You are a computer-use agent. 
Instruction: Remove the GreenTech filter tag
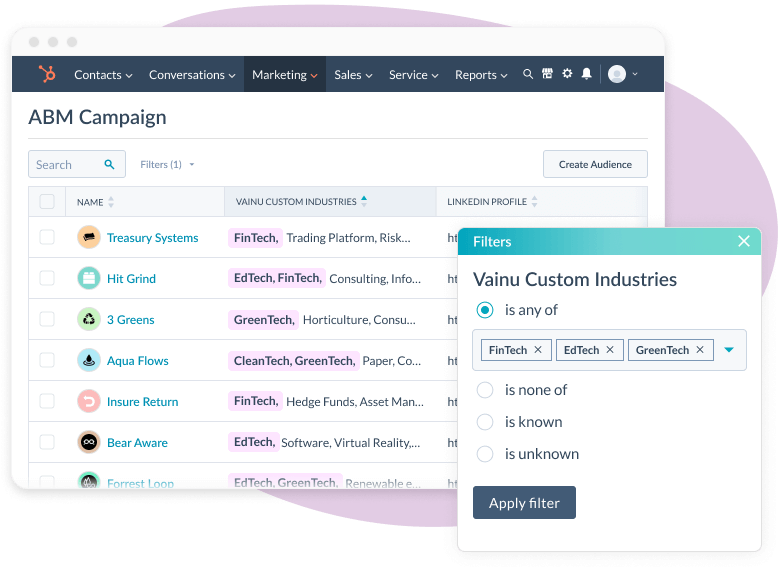[700, 350]
